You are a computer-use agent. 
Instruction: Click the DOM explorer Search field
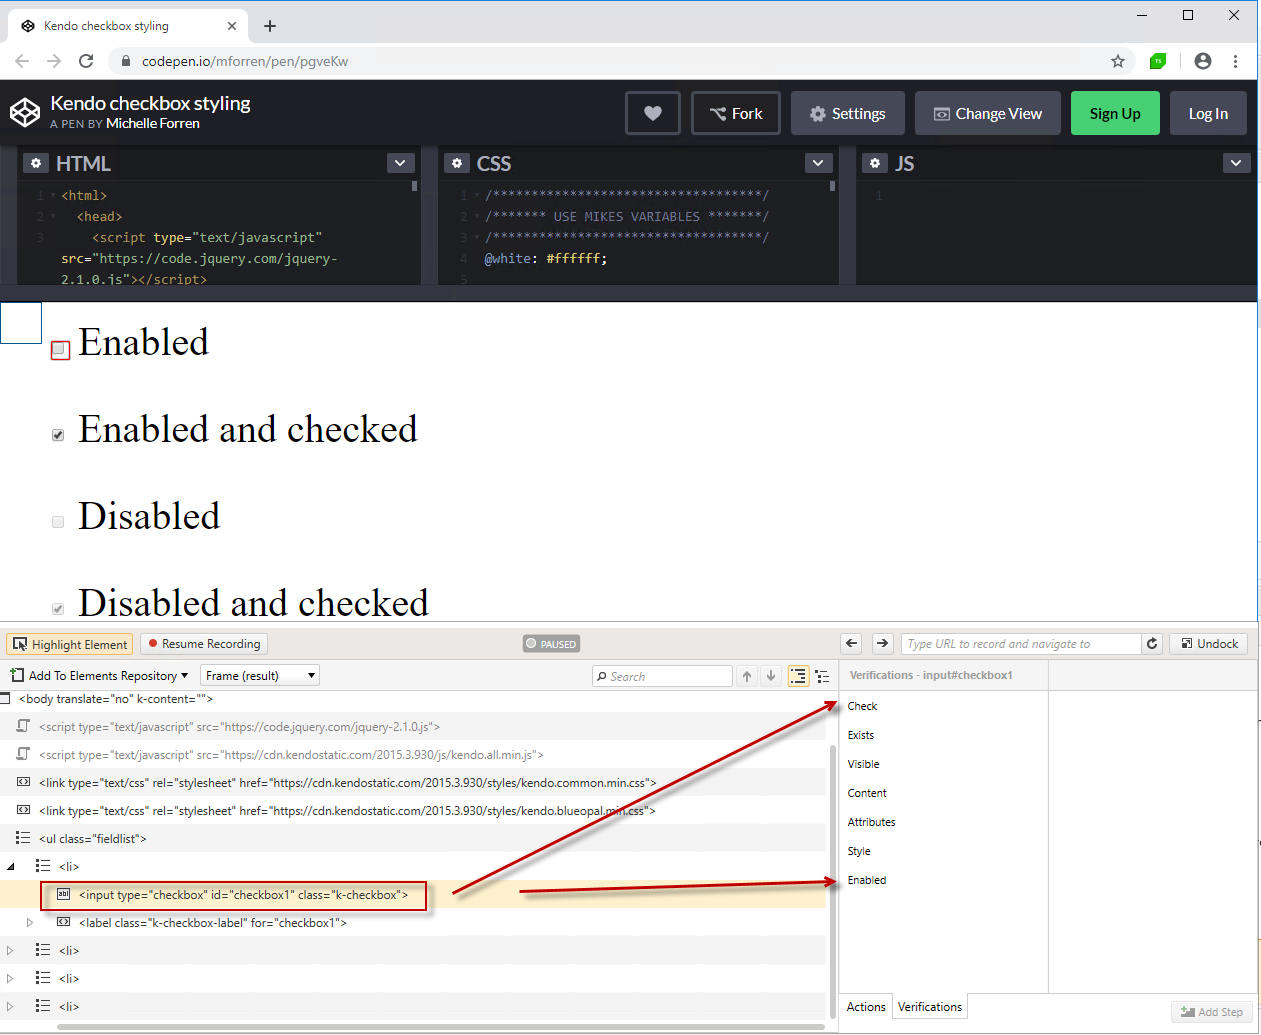662,677
